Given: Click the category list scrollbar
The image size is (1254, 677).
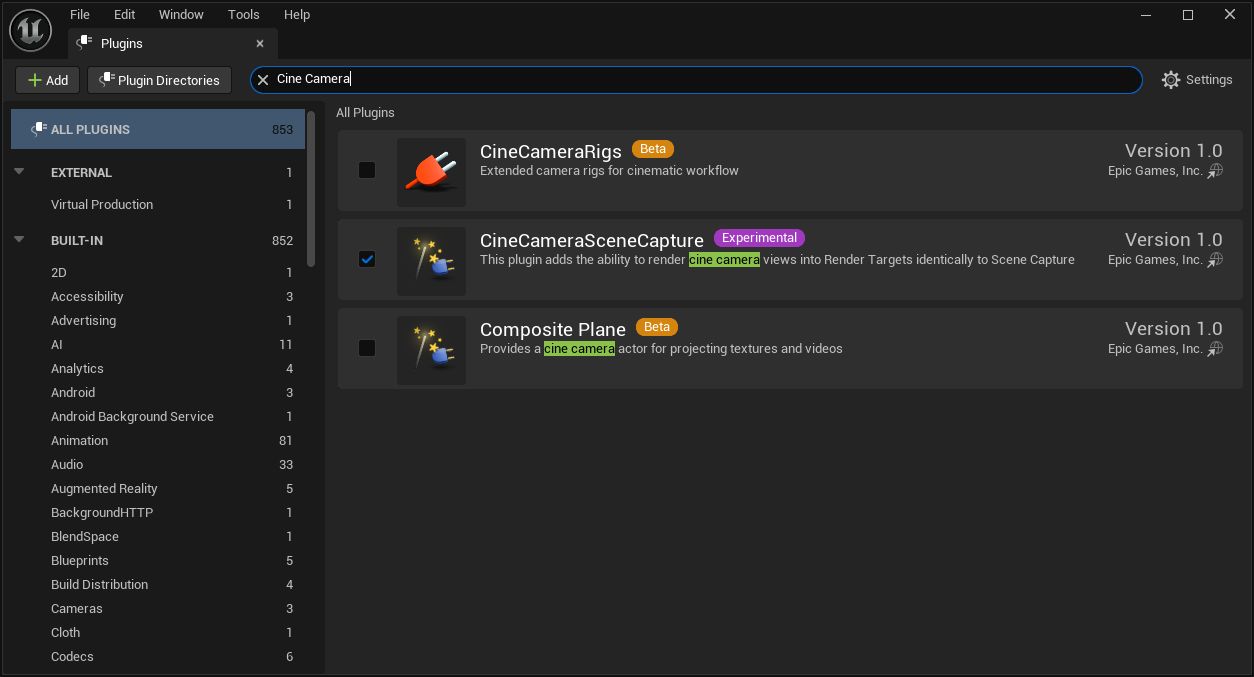Looking at the screenshot, I should pyautogui.click(x=311, y=190).
